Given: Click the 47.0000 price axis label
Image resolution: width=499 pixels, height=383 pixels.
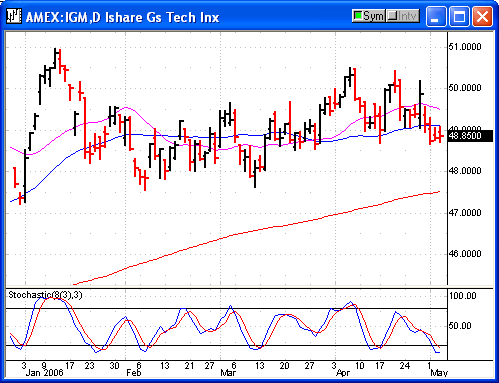Looking at the screenshot, I should [465, 213].
